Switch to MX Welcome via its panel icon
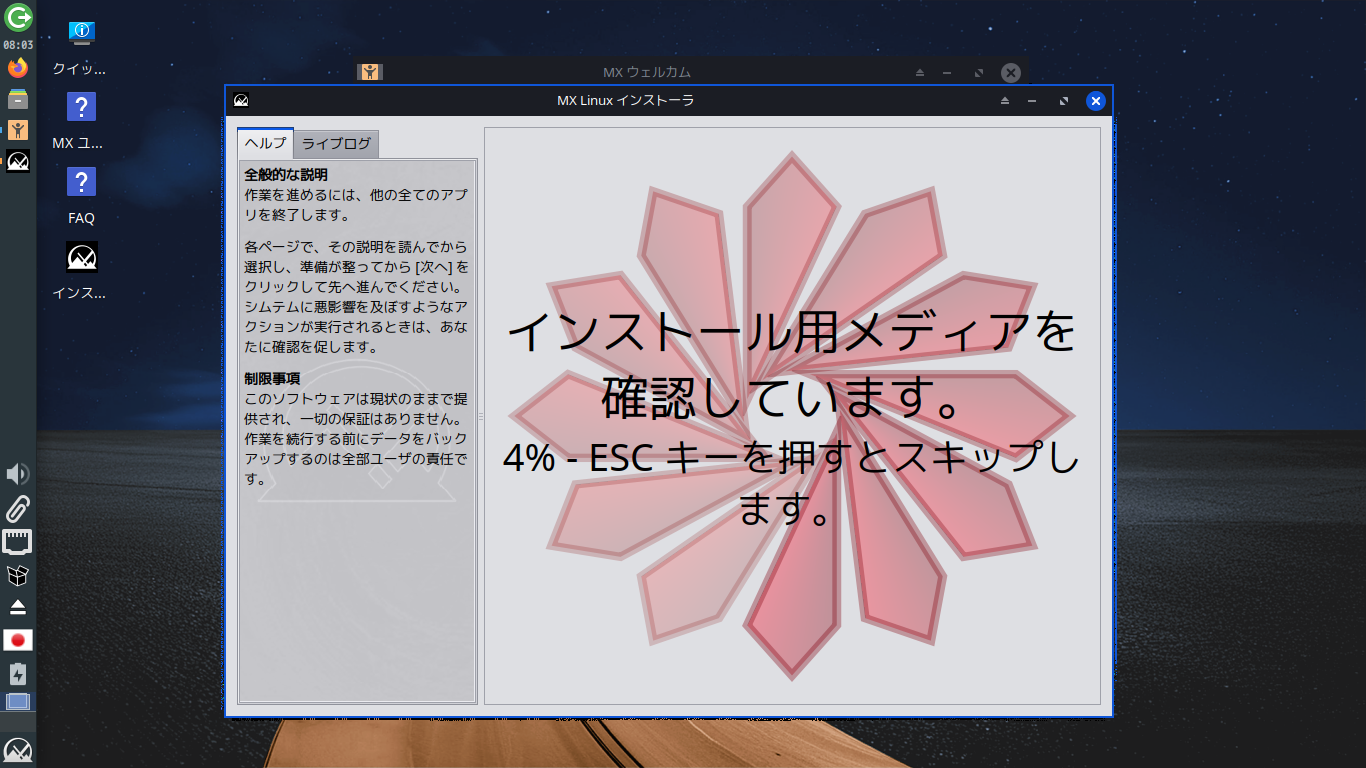 (x=18, y=129)
